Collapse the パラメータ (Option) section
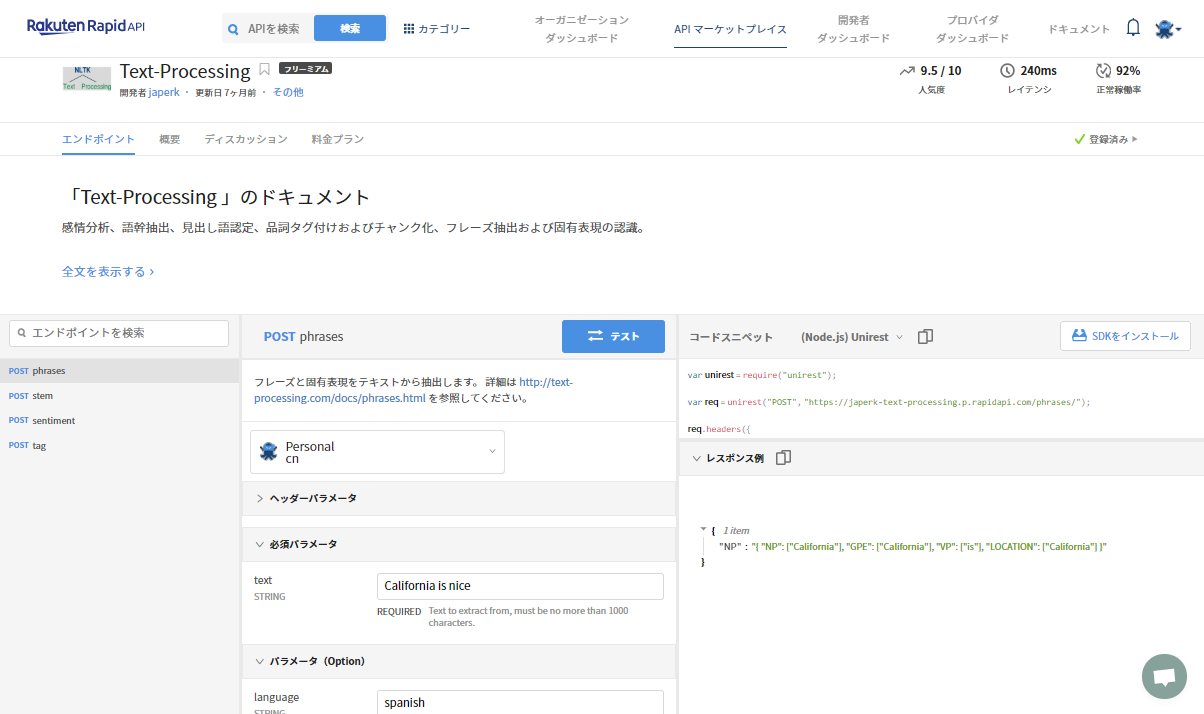1204x714 pixels. 460,661
